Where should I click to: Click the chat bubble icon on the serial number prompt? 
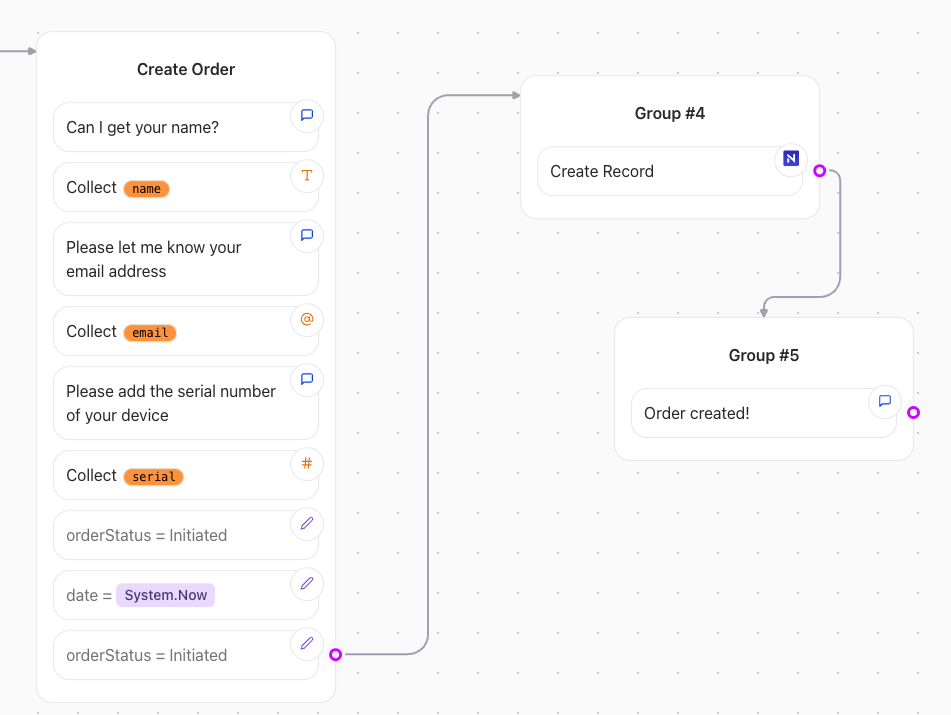[307, 380]
